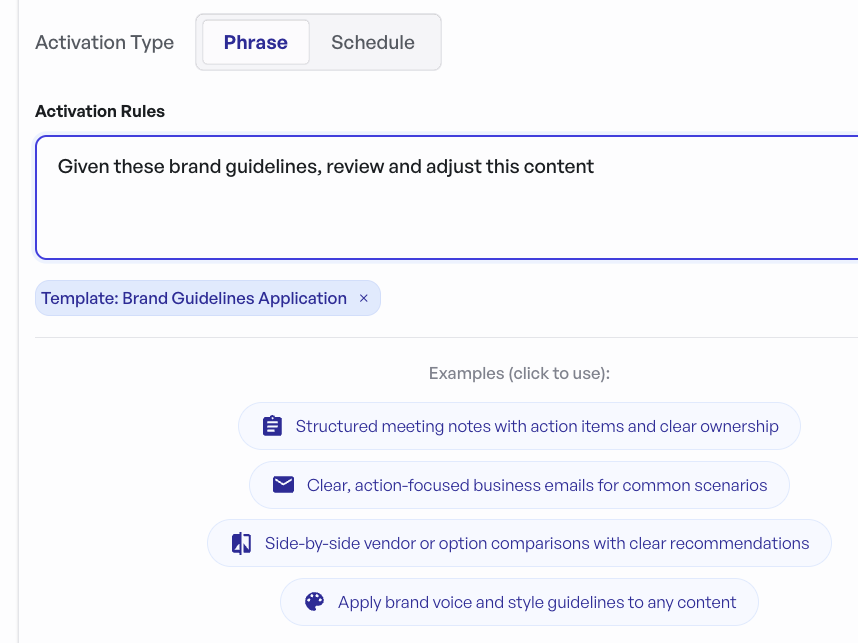Click the Activation Rules heading

(100, 111)
